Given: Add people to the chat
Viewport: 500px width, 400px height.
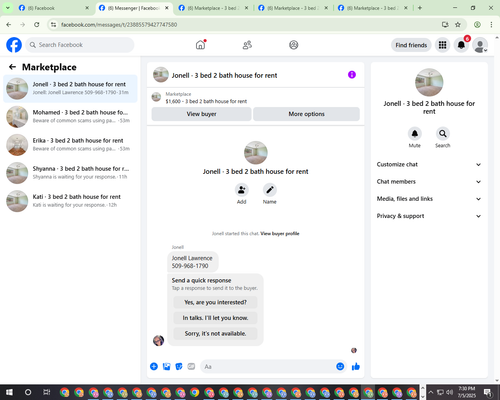Looking at the screenshot, I should coord(242,190).
